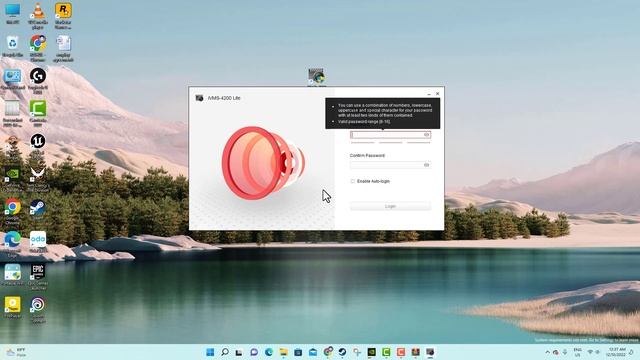Open the Unreal Engine desktop icon
Image resolution: width=640 pixels, height=360 pixels.
[38, 146]
